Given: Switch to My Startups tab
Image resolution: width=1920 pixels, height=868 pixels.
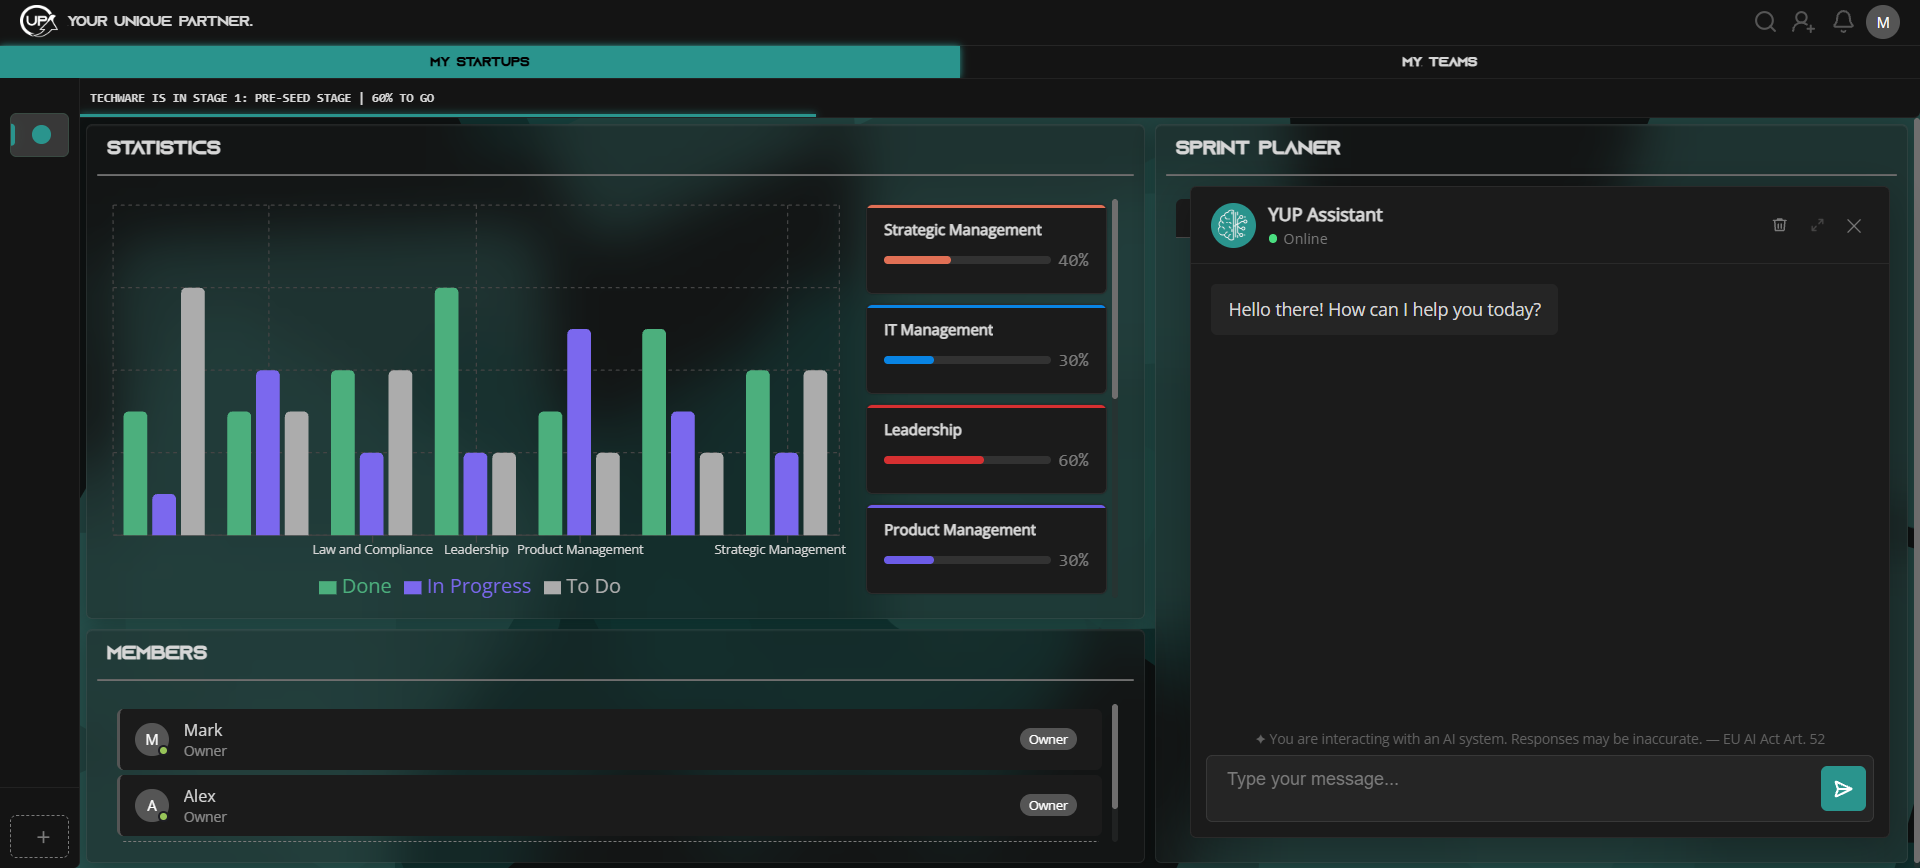Looking at the screenshot, I should (480, 62).
